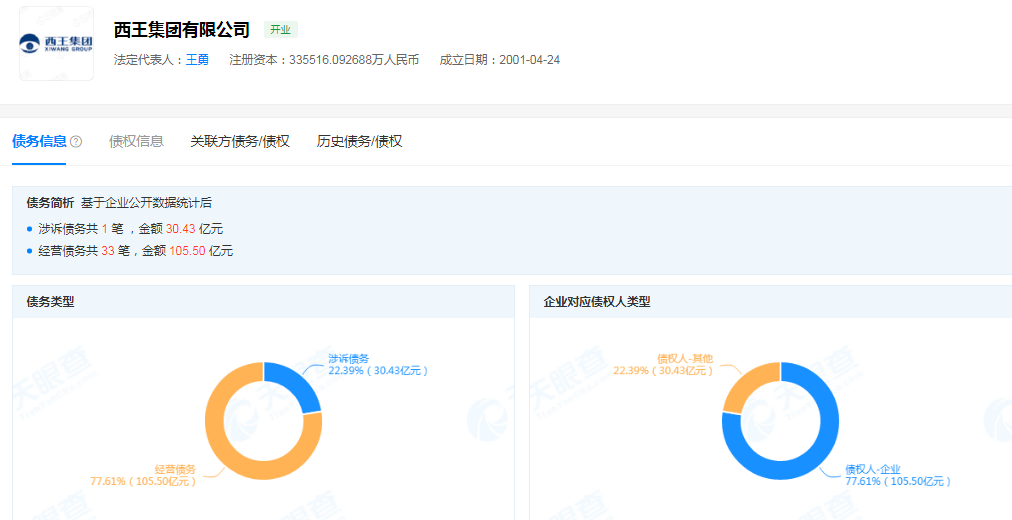Select the 债务信息 tab
The image size is (1012, 520).
(x=39, y=141)
